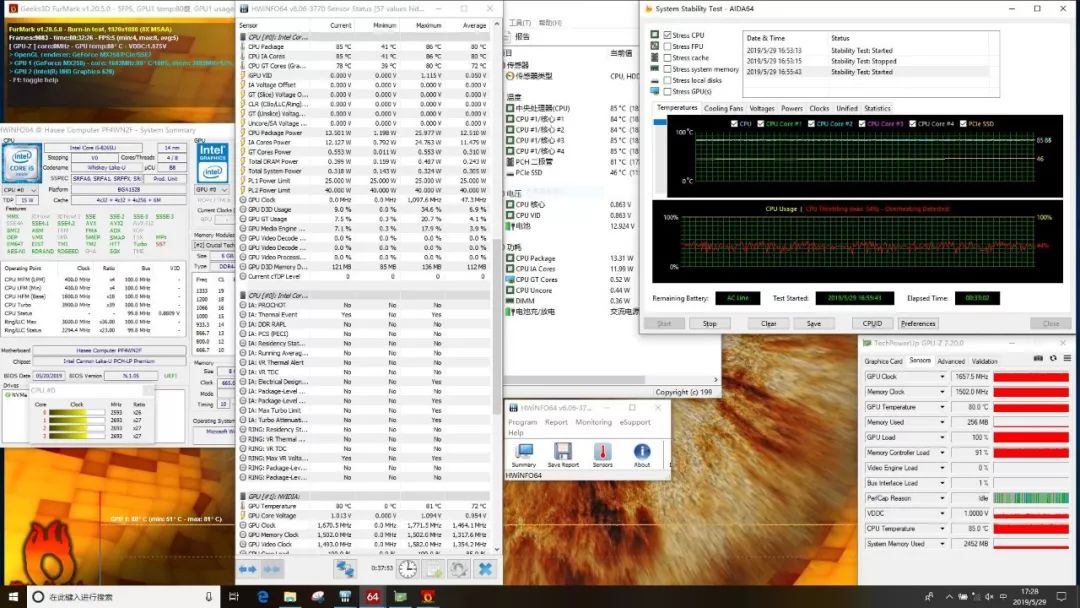The width and height of the screenshot is (1080, 608).
Task: Open the GPU Temperature sensor dropdown
Action: (942, 407)
